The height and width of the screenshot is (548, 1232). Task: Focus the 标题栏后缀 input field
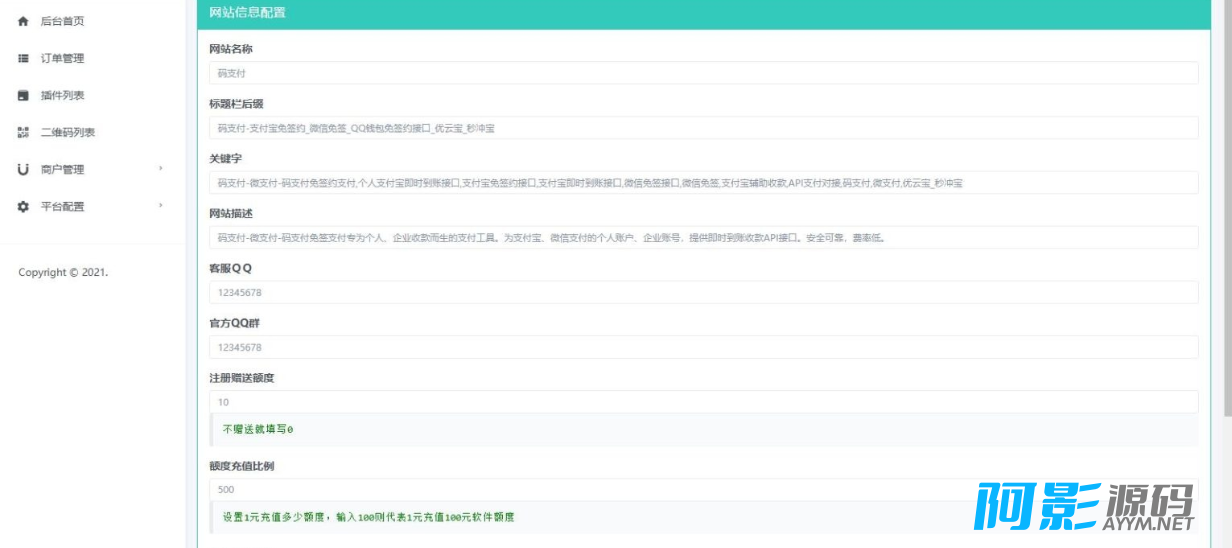click(x=703, y=128)
